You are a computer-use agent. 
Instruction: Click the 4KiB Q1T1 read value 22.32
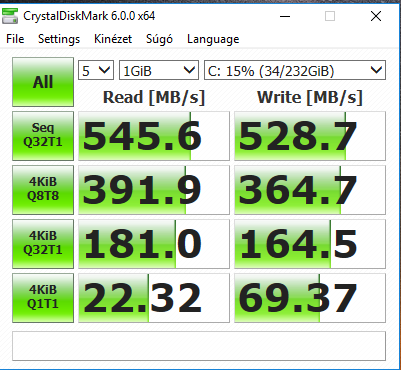pyautogui.click(x=154, y=298)
